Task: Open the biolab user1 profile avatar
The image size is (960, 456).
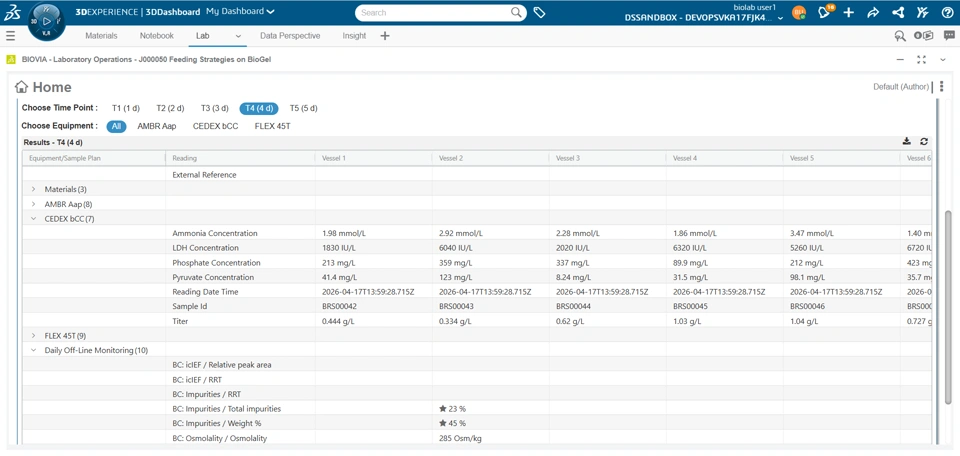Action: click(x=798, y=12)
